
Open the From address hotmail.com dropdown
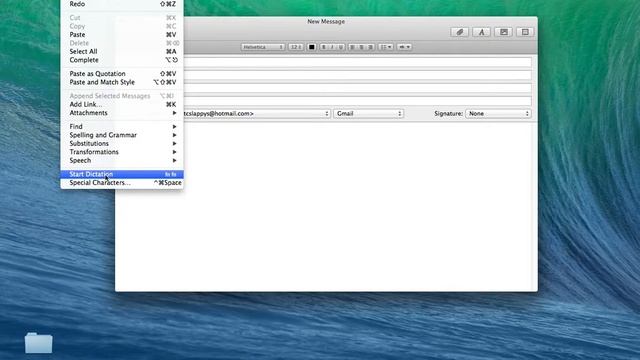[257, 113]
